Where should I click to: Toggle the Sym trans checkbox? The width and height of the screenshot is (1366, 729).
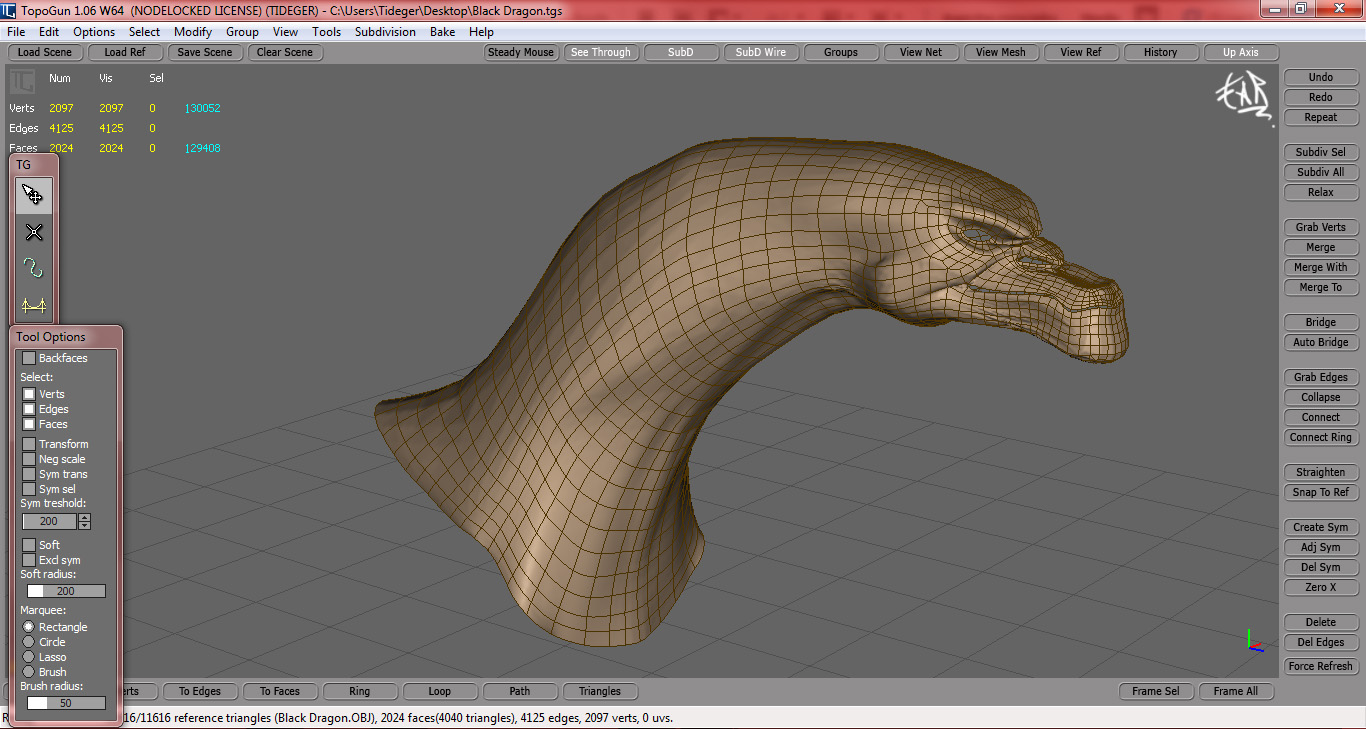pos(29,474)
